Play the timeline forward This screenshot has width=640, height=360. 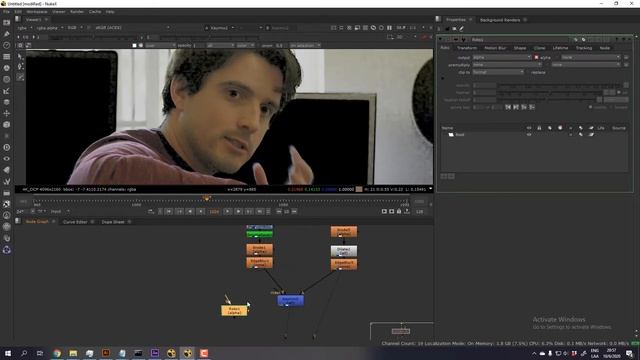(238, 211)
